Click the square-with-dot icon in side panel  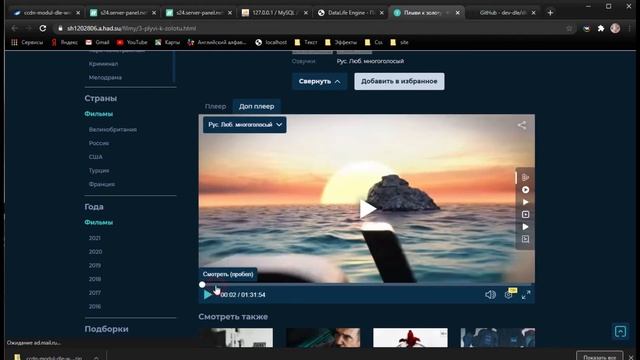click(x=525, y=214)
